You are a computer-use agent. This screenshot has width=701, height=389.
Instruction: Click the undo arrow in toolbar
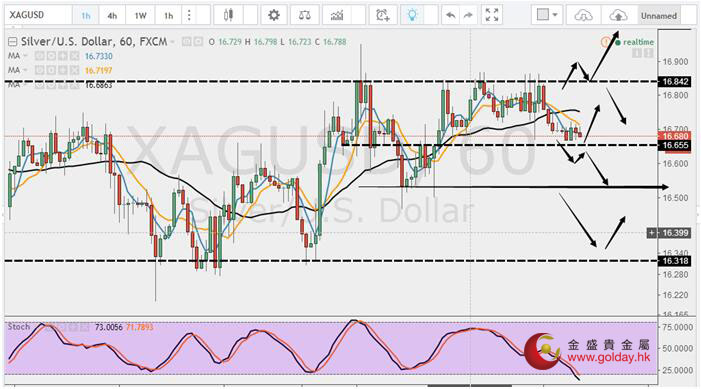coord(451,16)
